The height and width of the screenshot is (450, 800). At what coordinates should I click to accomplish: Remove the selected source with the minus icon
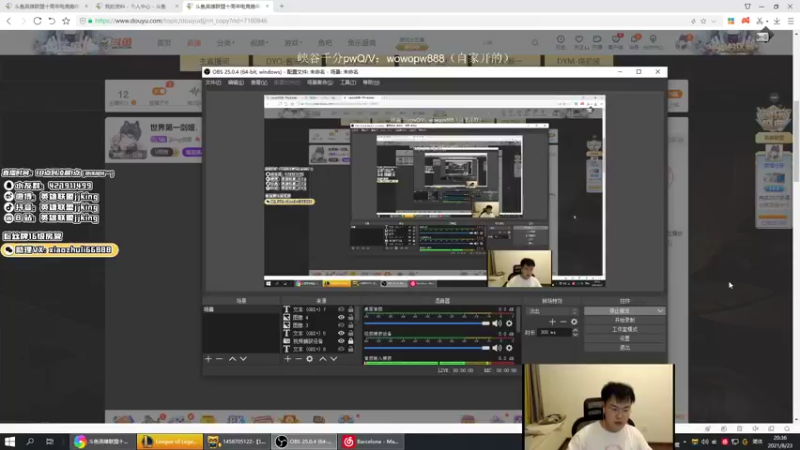[298, 359]
